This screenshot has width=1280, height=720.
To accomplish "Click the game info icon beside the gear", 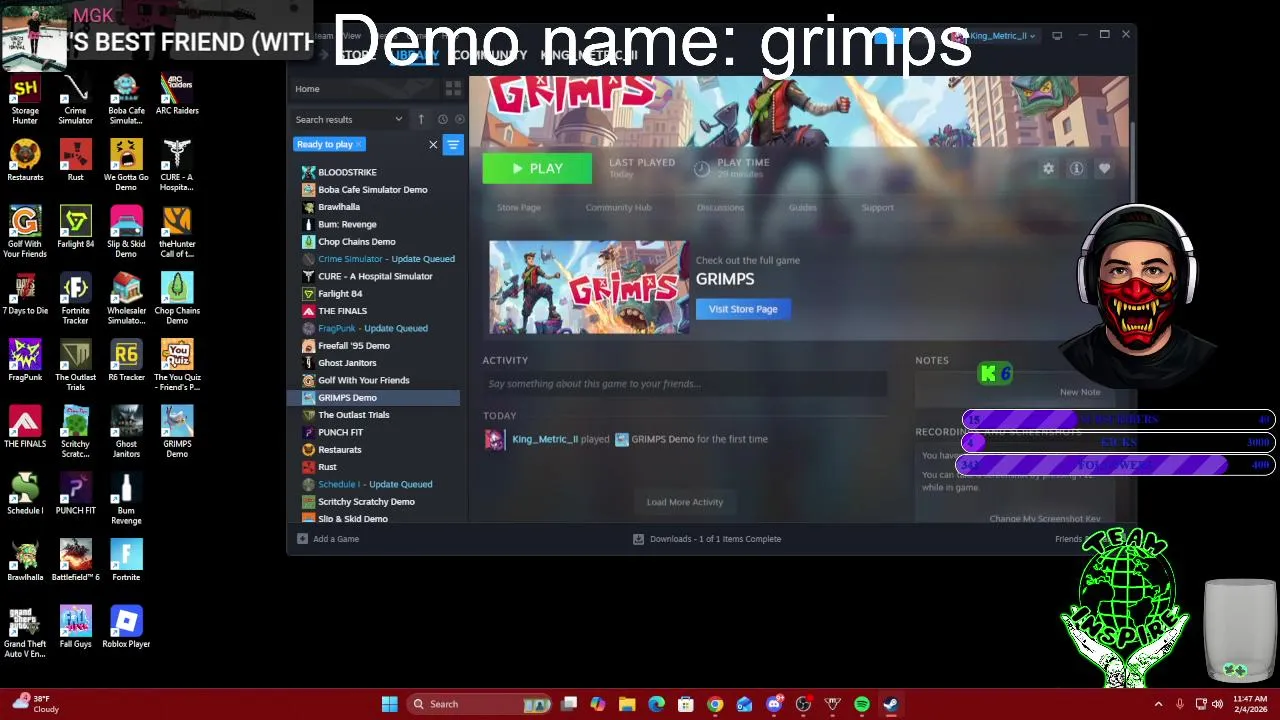I will tap(1076, 169).
